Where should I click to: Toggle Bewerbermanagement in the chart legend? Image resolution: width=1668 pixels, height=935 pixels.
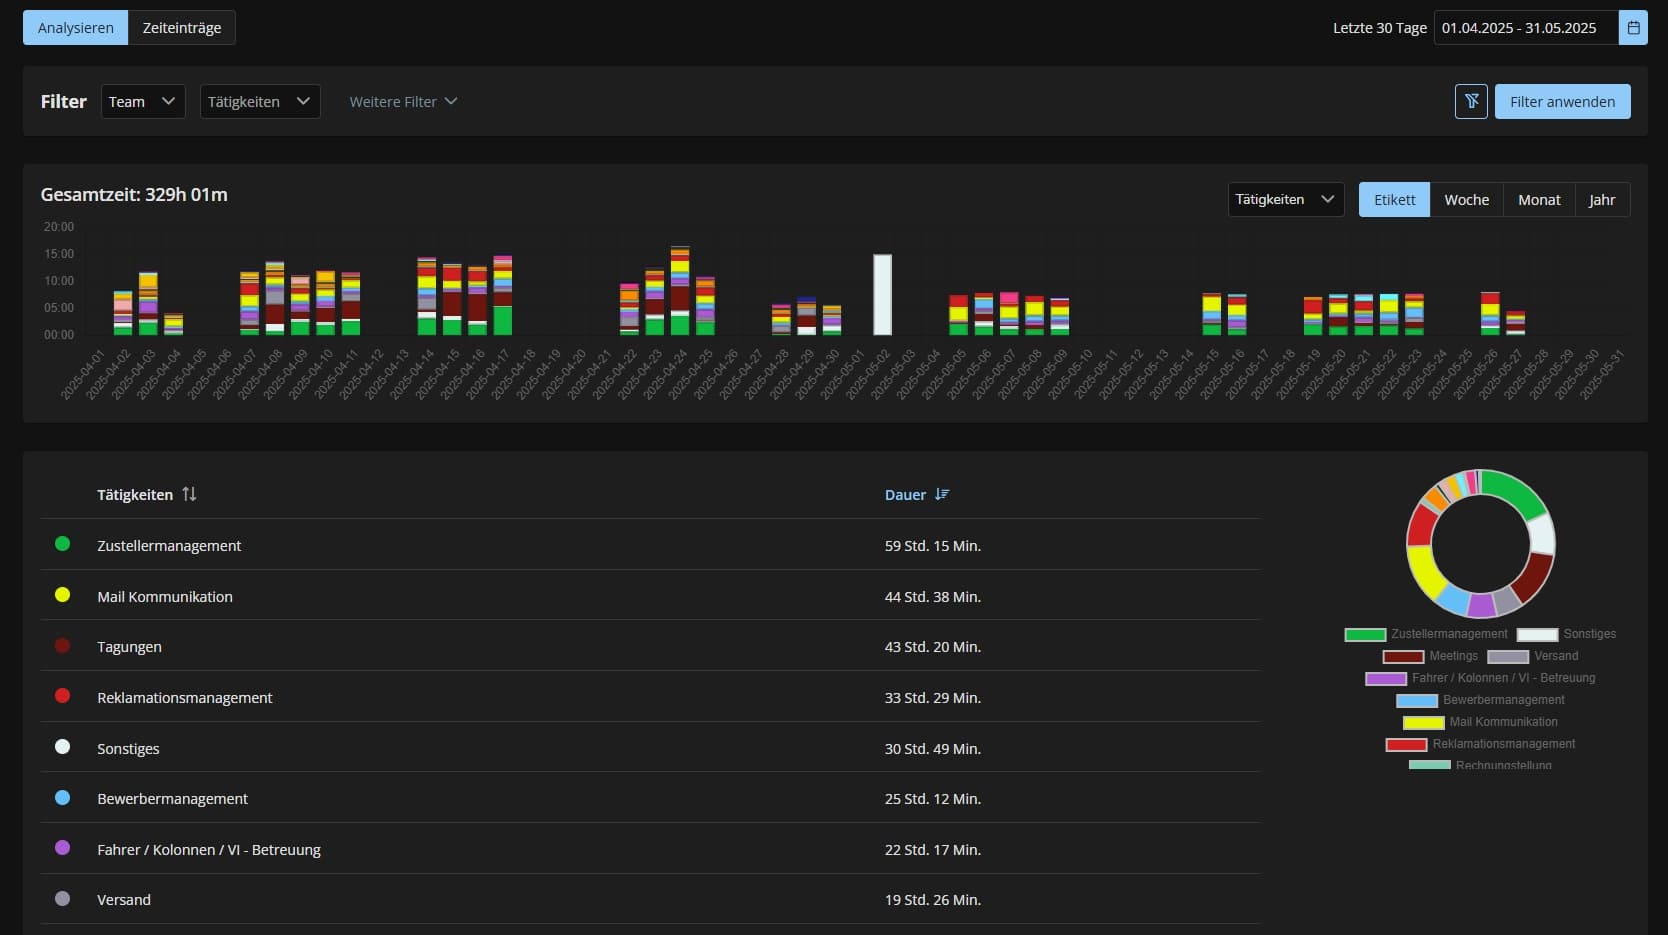click(1480, 700)
